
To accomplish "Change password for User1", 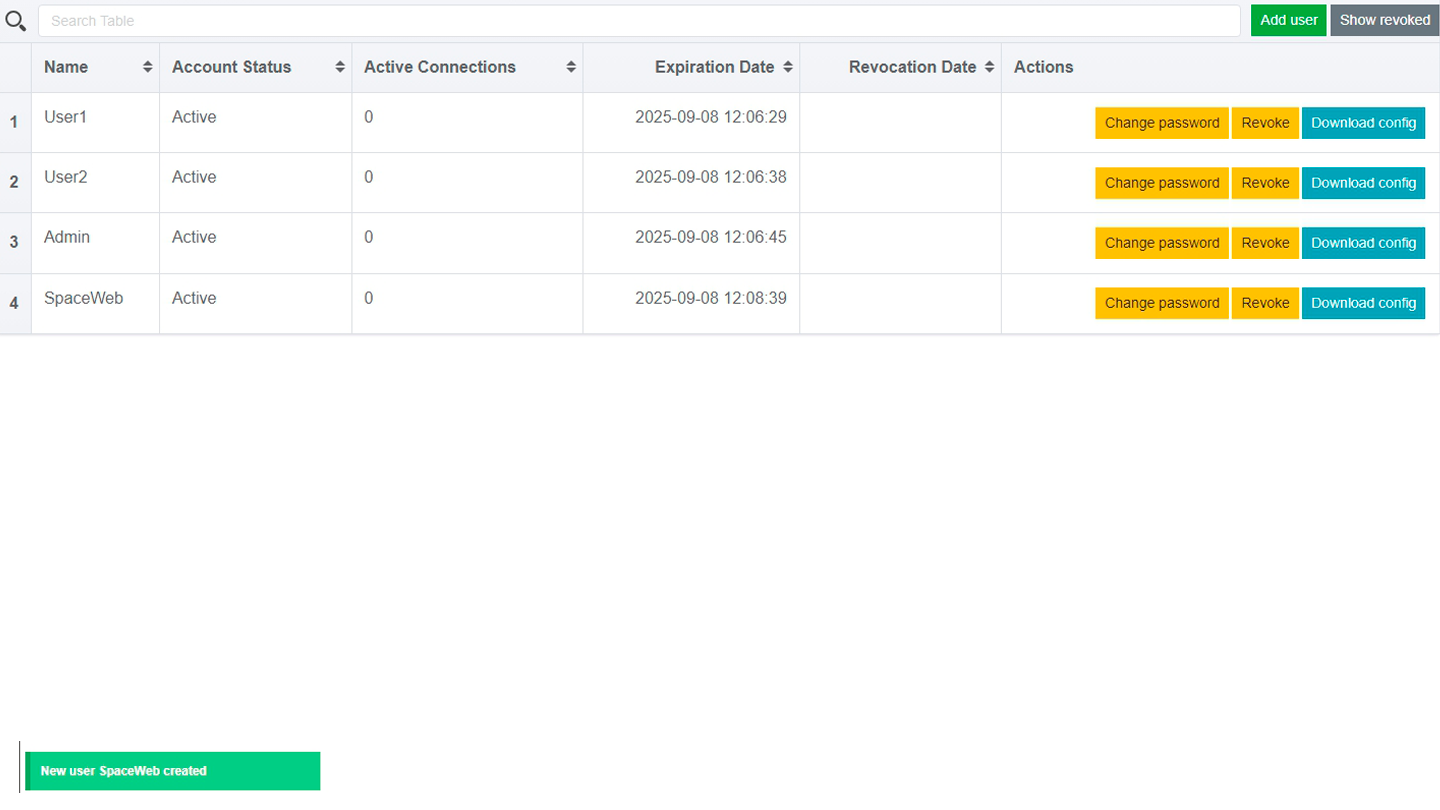I will [1161, 123].
